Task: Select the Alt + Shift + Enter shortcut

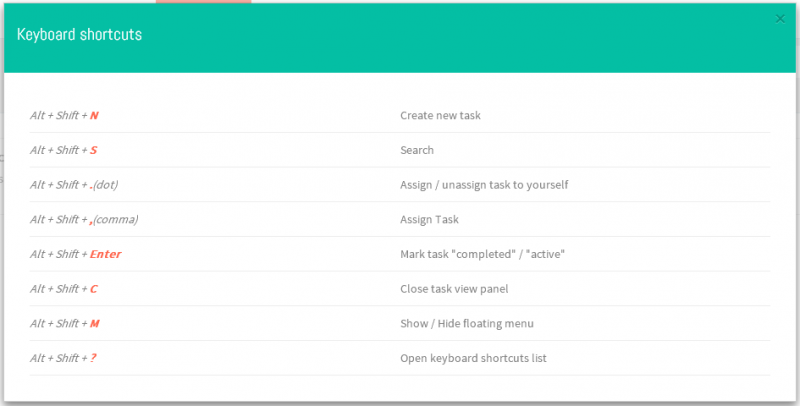Action: pos(76,254)
